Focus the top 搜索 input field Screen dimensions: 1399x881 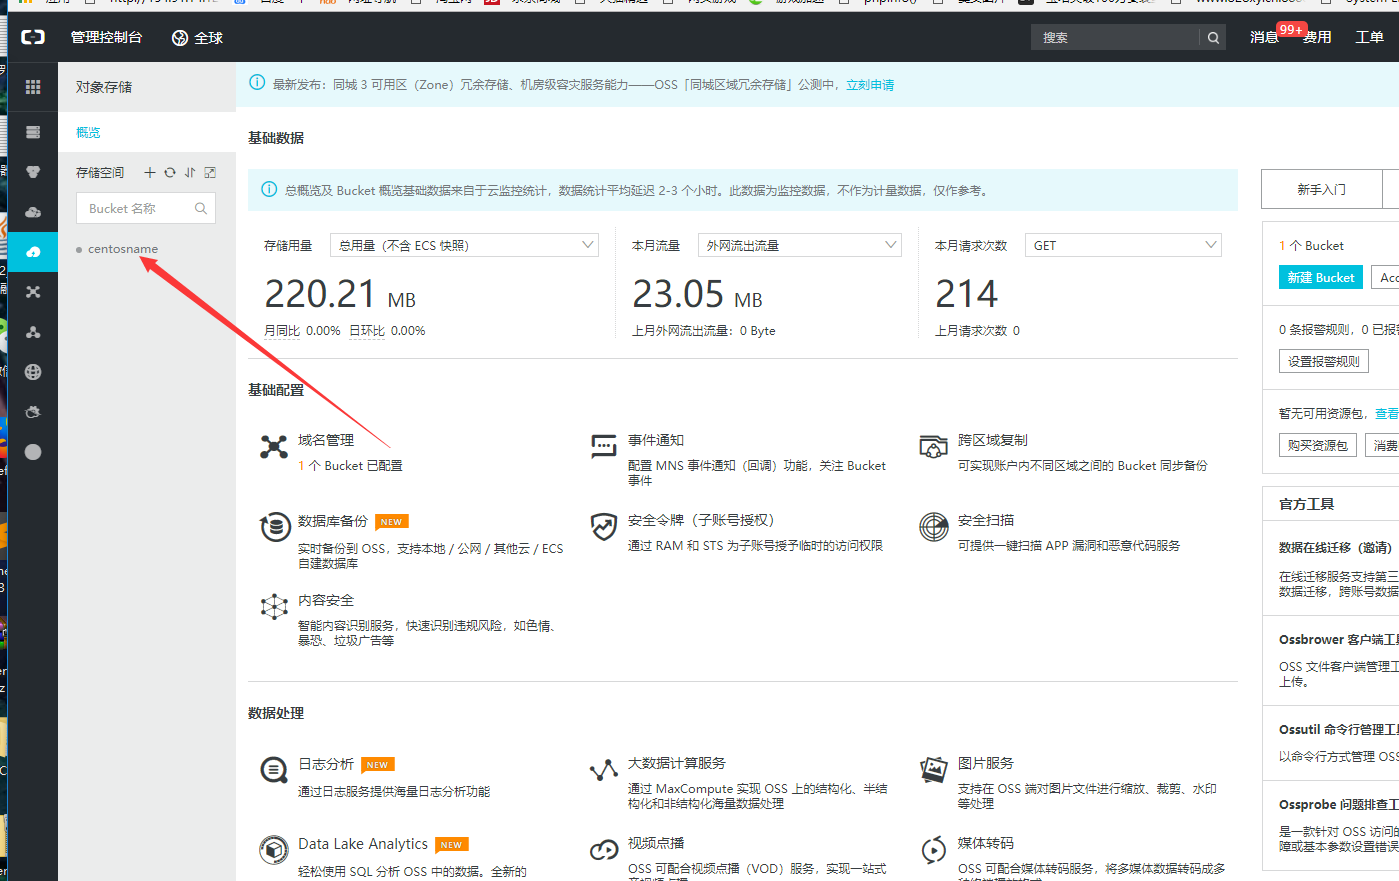[x=1115, y=38]
